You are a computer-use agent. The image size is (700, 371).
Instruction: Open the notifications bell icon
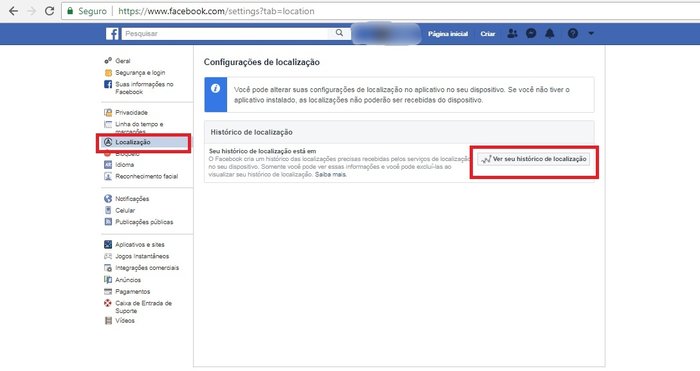coord(550,33)
